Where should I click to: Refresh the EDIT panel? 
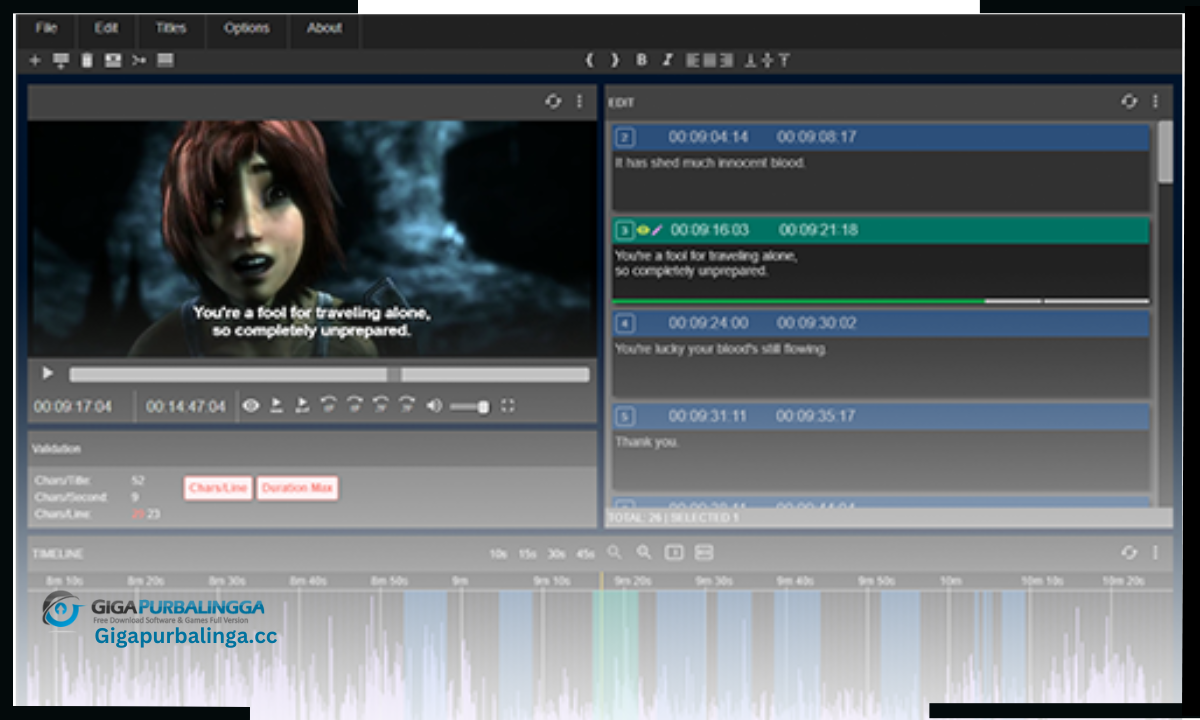pos(1129,102)
